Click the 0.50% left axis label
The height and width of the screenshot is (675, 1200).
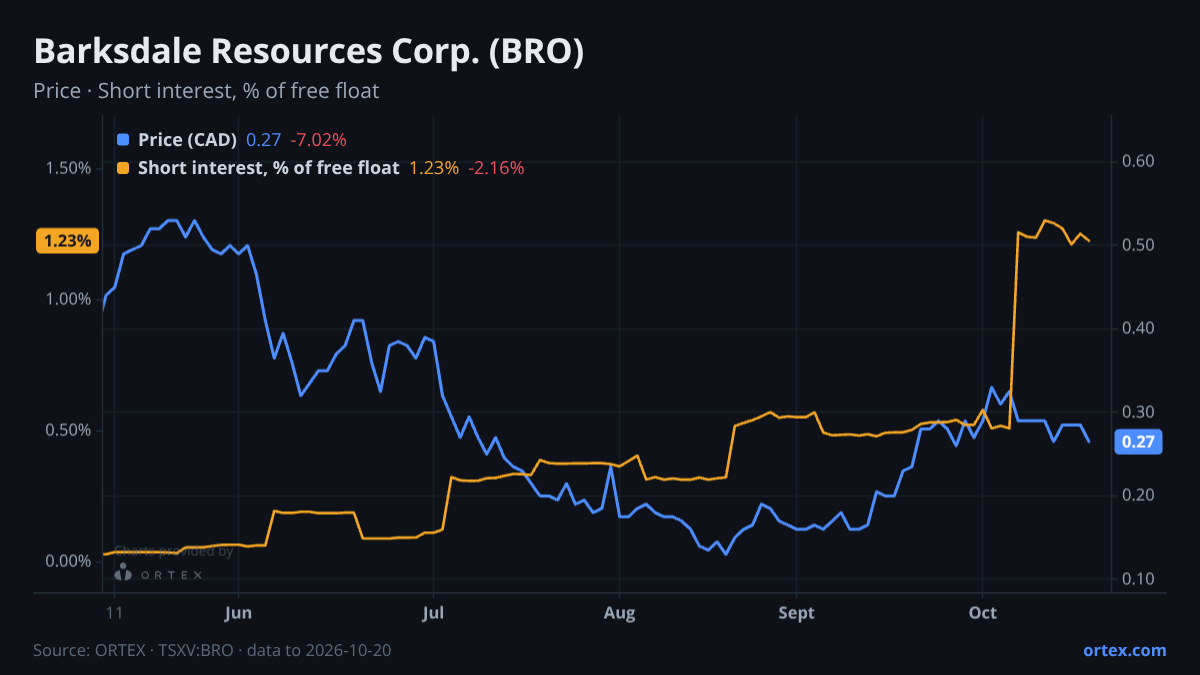(x=69, y=430)
